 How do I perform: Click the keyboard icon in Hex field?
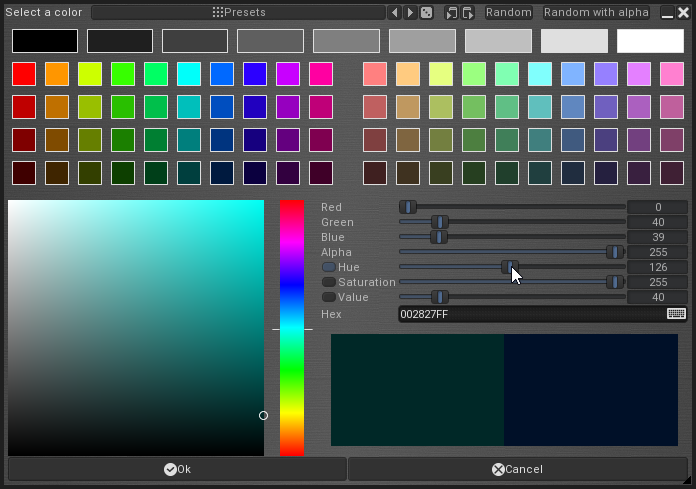click(676, 314)
